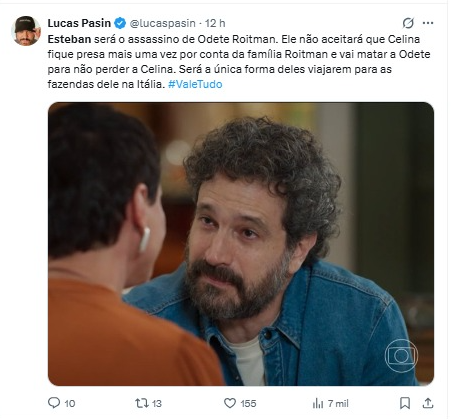451x419 pixels.
Task: Open the Lucas Pasin display name link
Action: click(79, 23)
